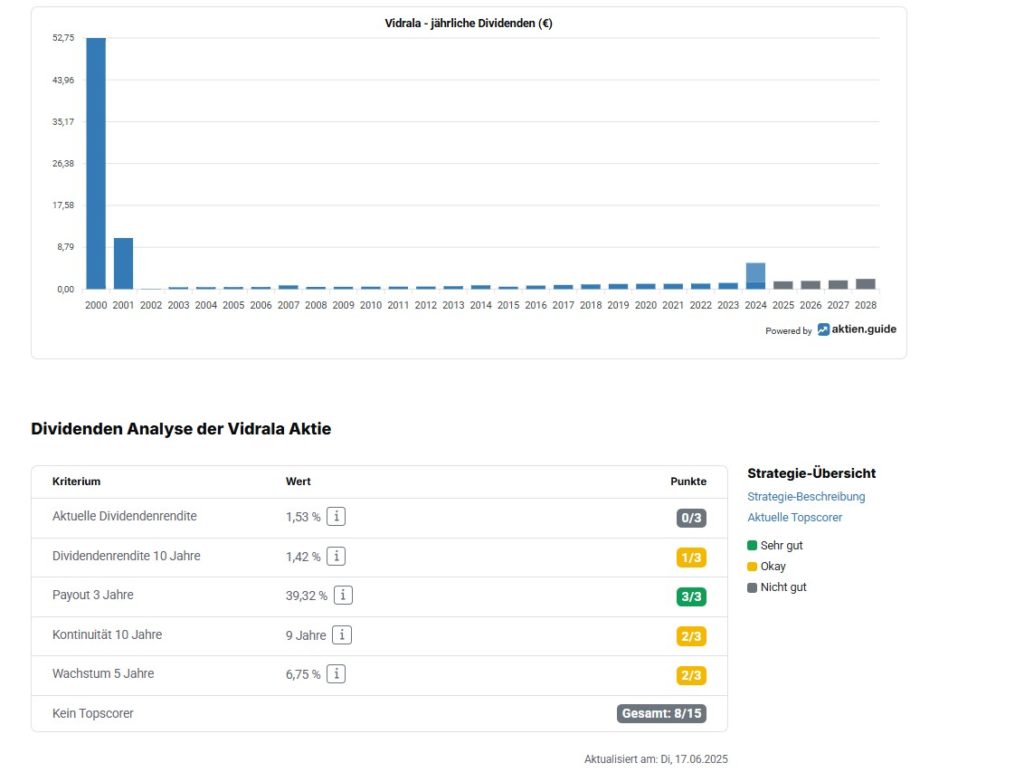The image size is (1024, 782).
Task: Click the 2024 x-axis year label
Action: coord(756,305)
